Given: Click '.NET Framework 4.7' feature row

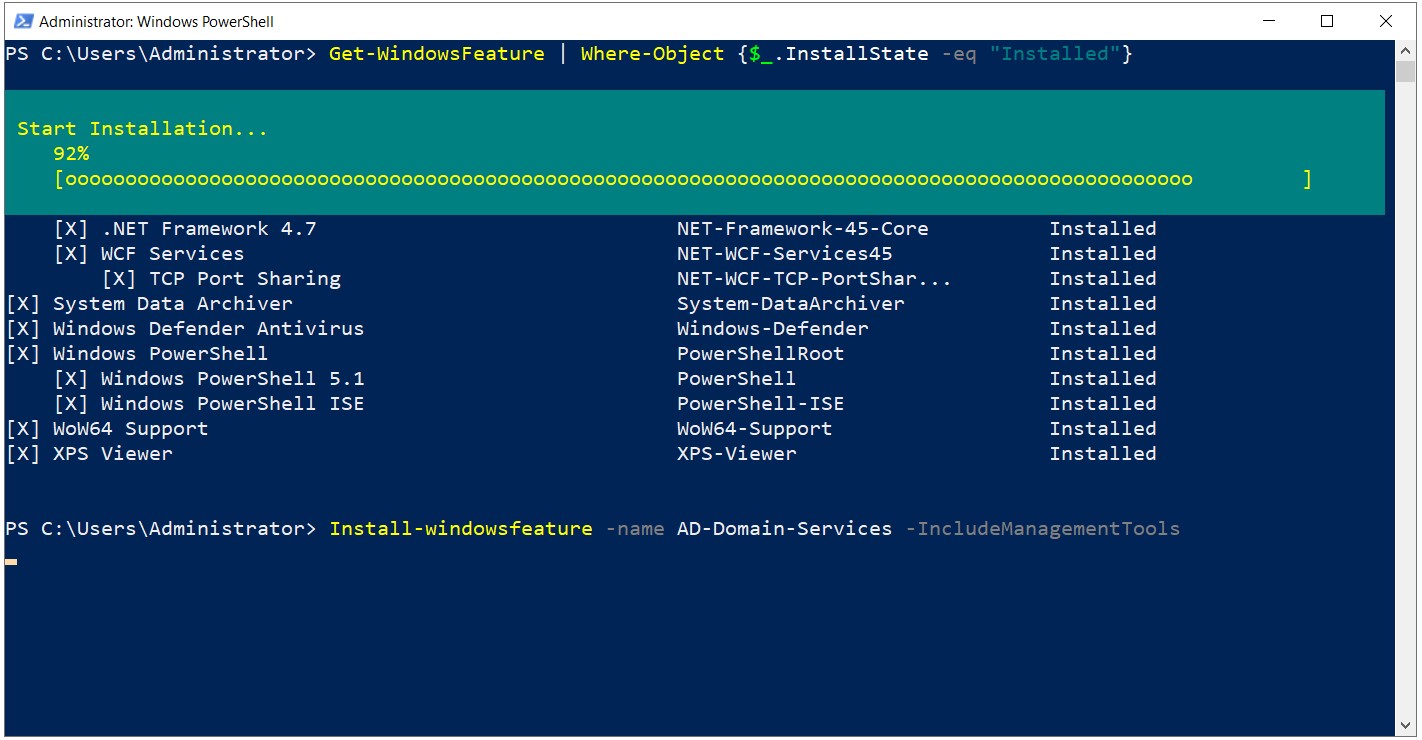Looking at the screenshot, I should tap(580, 229).
